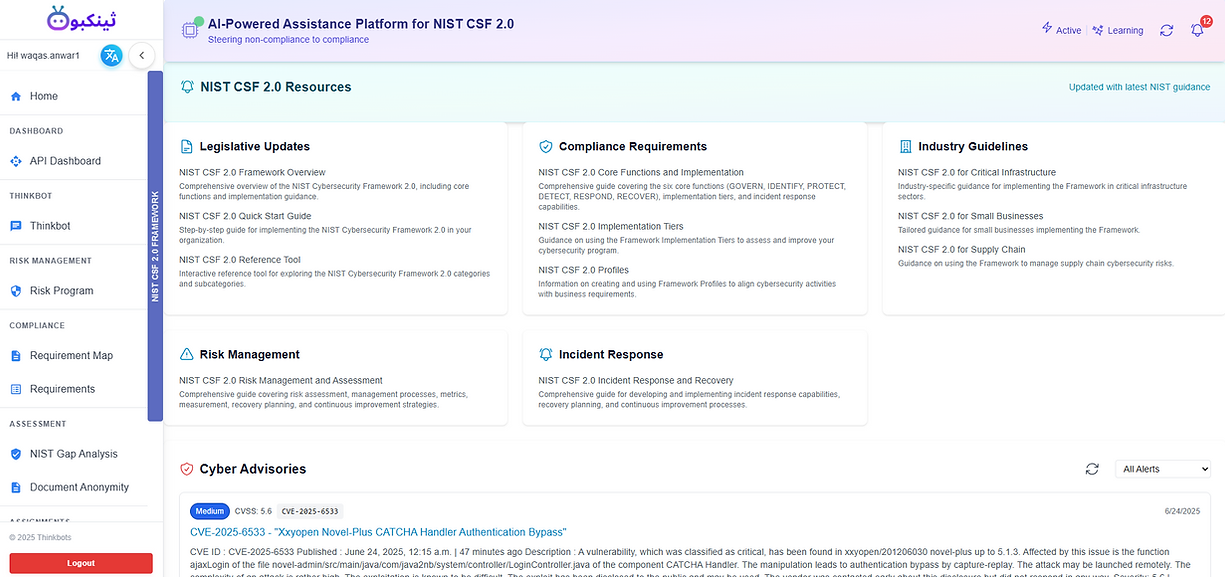This screenshot has height=577, width=1225.
Task: Open Document Anonymity page
Action: pyautogui.click(x=81, y=487)
